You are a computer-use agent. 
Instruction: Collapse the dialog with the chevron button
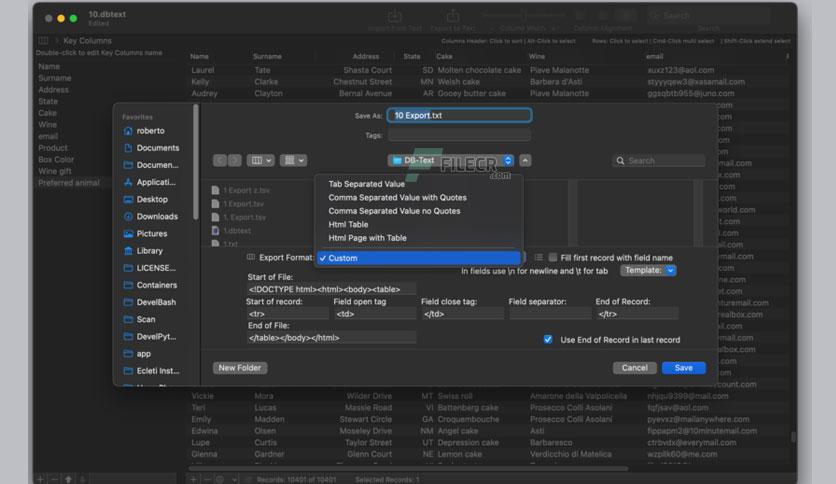pos(525,160)
